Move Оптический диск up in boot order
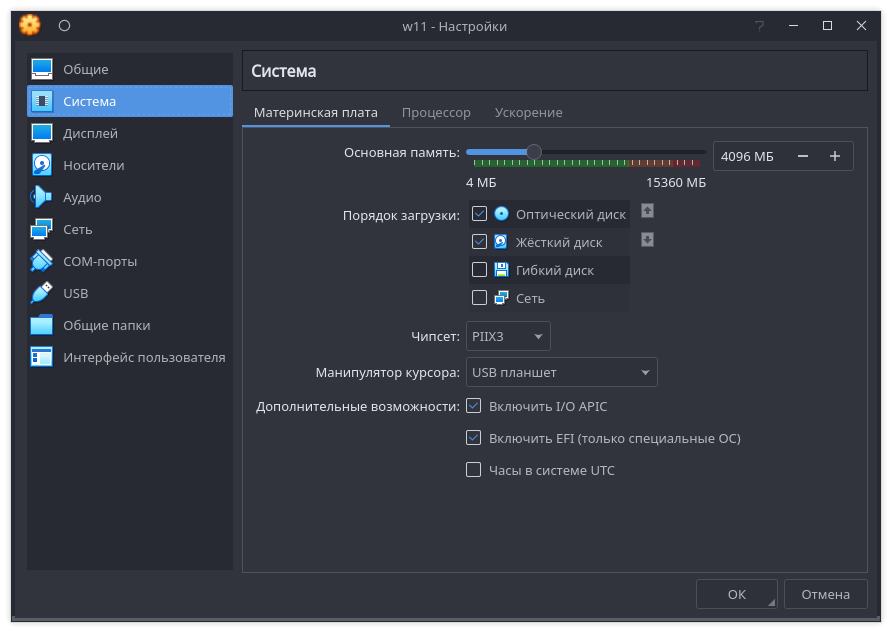 647,211
